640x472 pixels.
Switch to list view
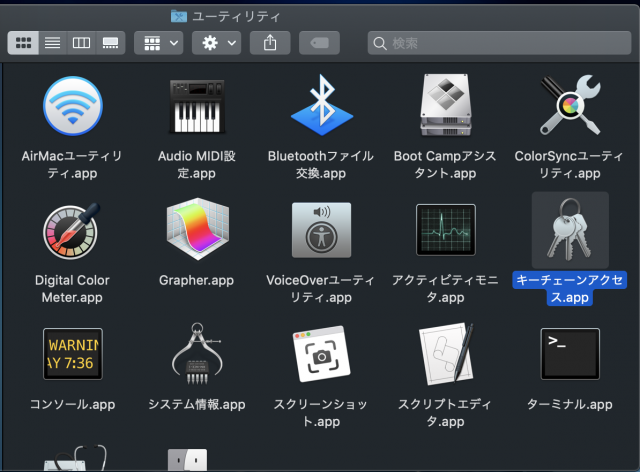(53, 43)
